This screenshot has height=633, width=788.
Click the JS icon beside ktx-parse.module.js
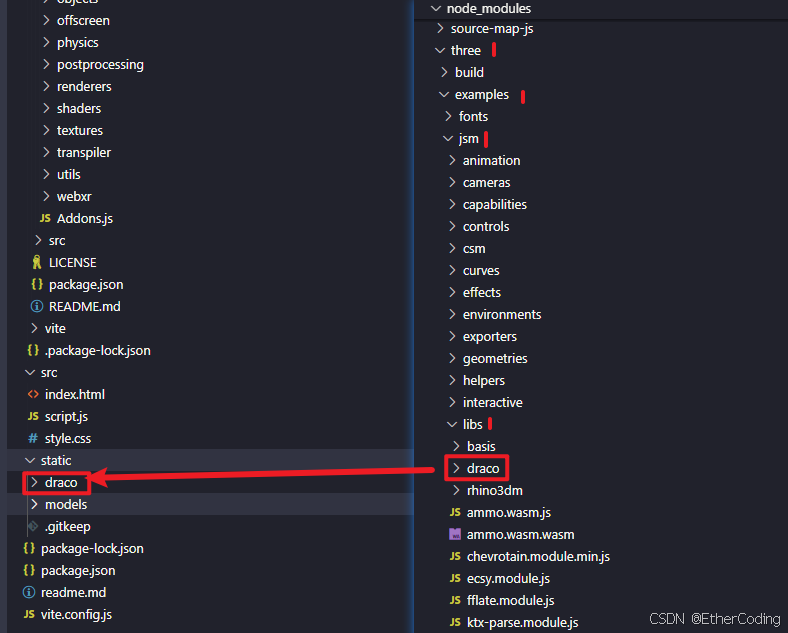coord(455,622)
